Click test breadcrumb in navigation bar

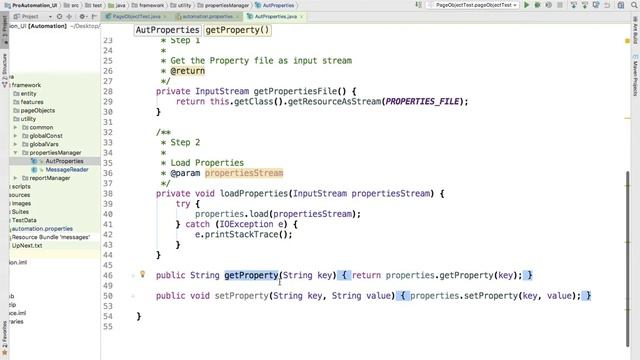click(x=94, y=5)
